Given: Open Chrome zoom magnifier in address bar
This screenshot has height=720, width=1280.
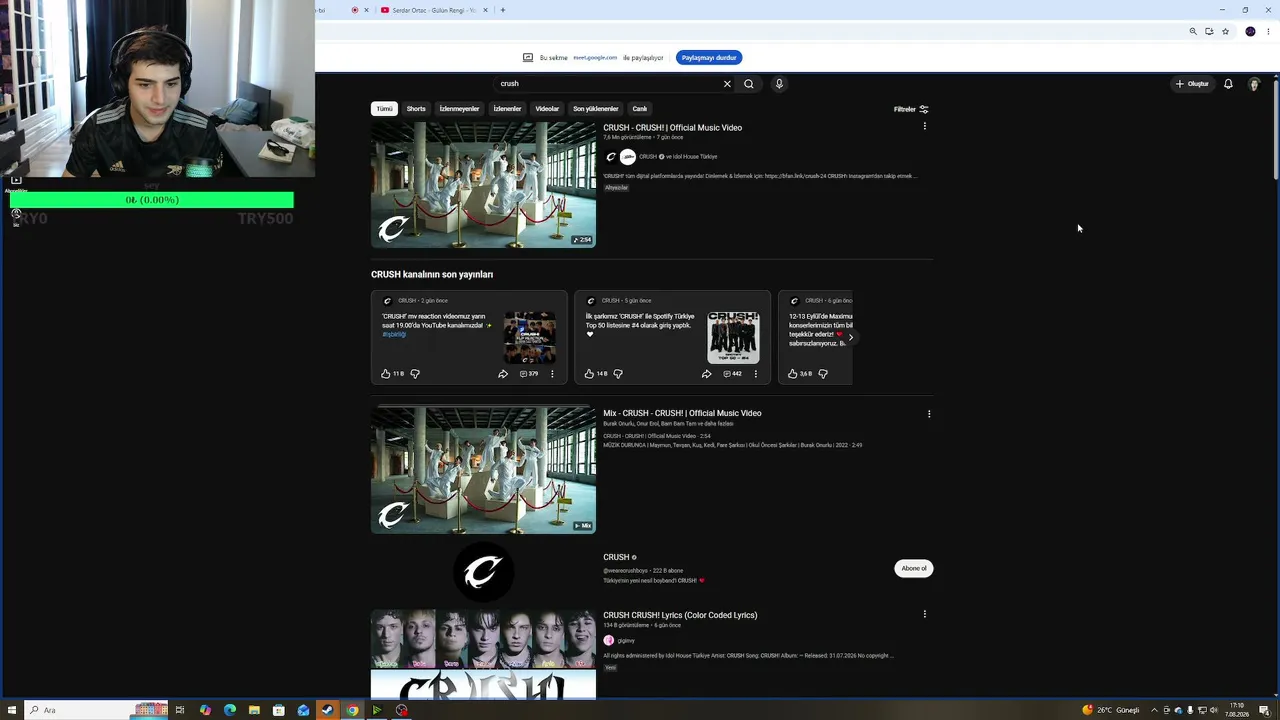Looking at the screenshot, I should 1193,31.
